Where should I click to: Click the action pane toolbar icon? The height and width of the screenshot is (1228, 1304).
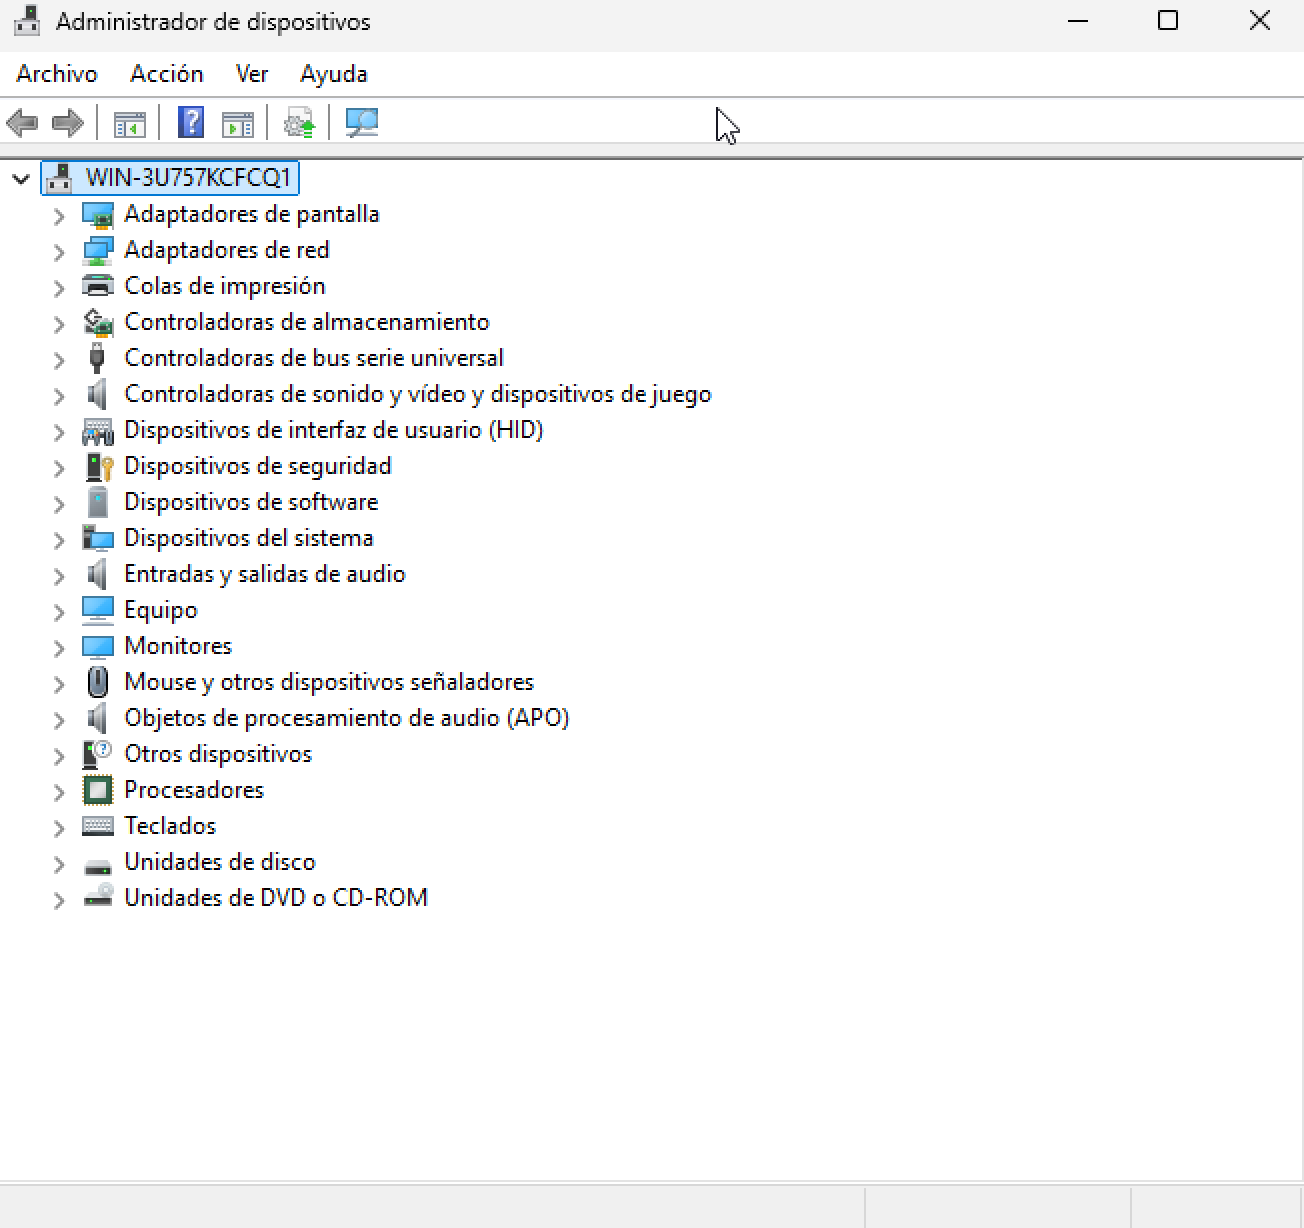pyautogui.click(x=237, y=123)
